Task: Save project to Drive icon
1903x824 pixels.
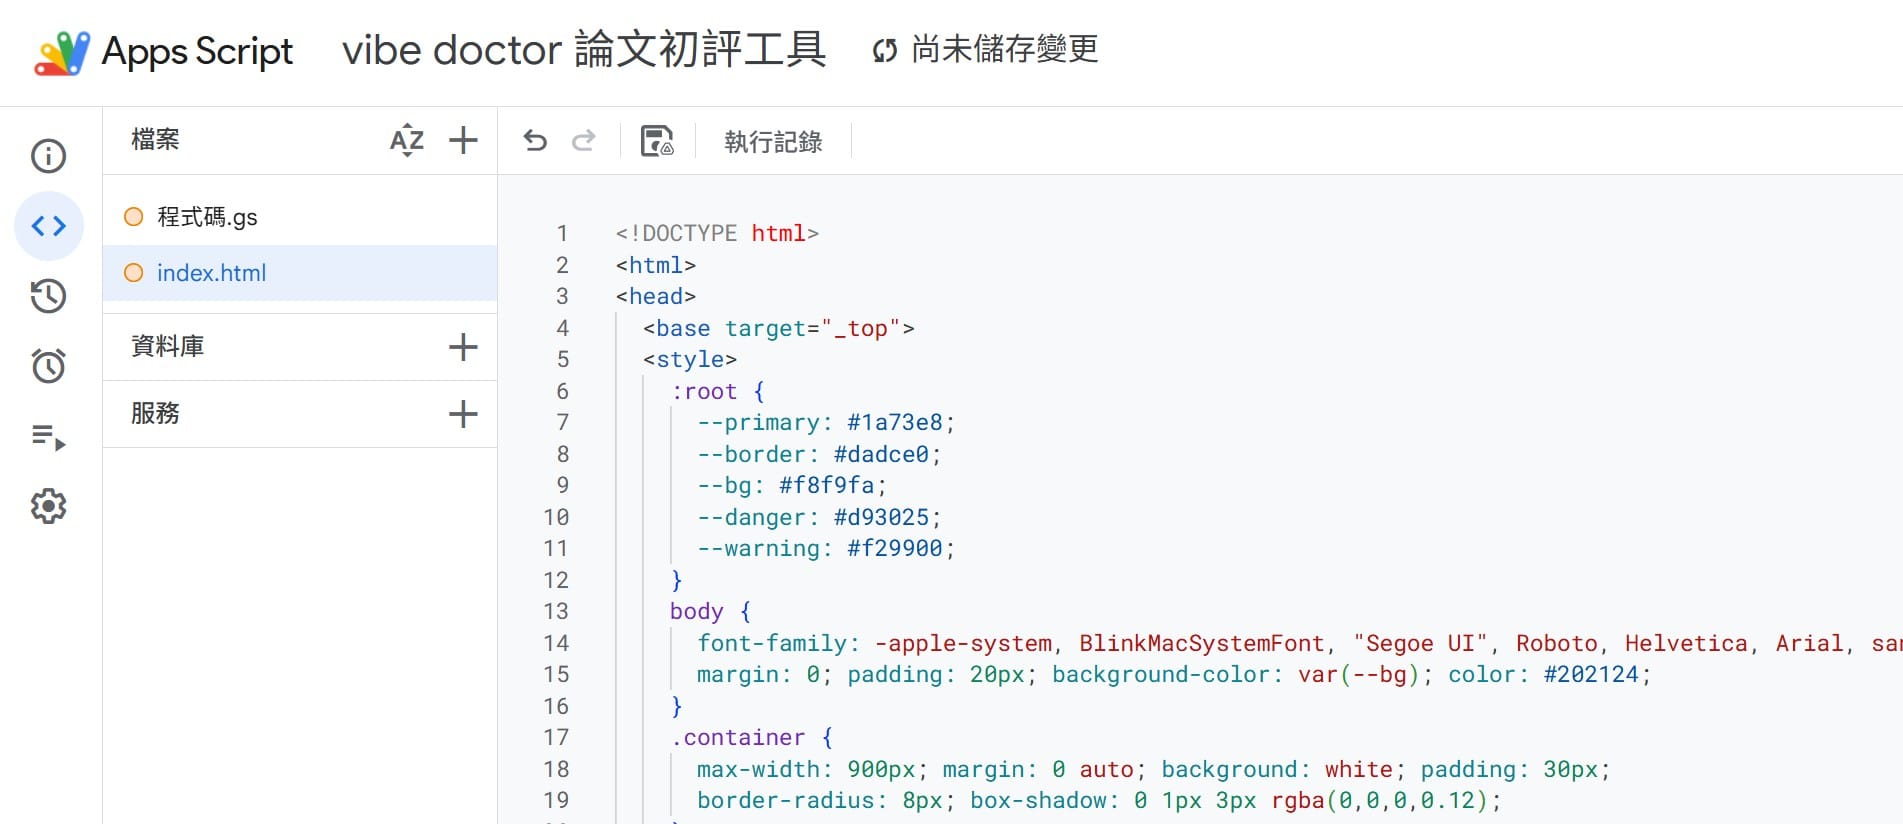Action: coord(657,141)
